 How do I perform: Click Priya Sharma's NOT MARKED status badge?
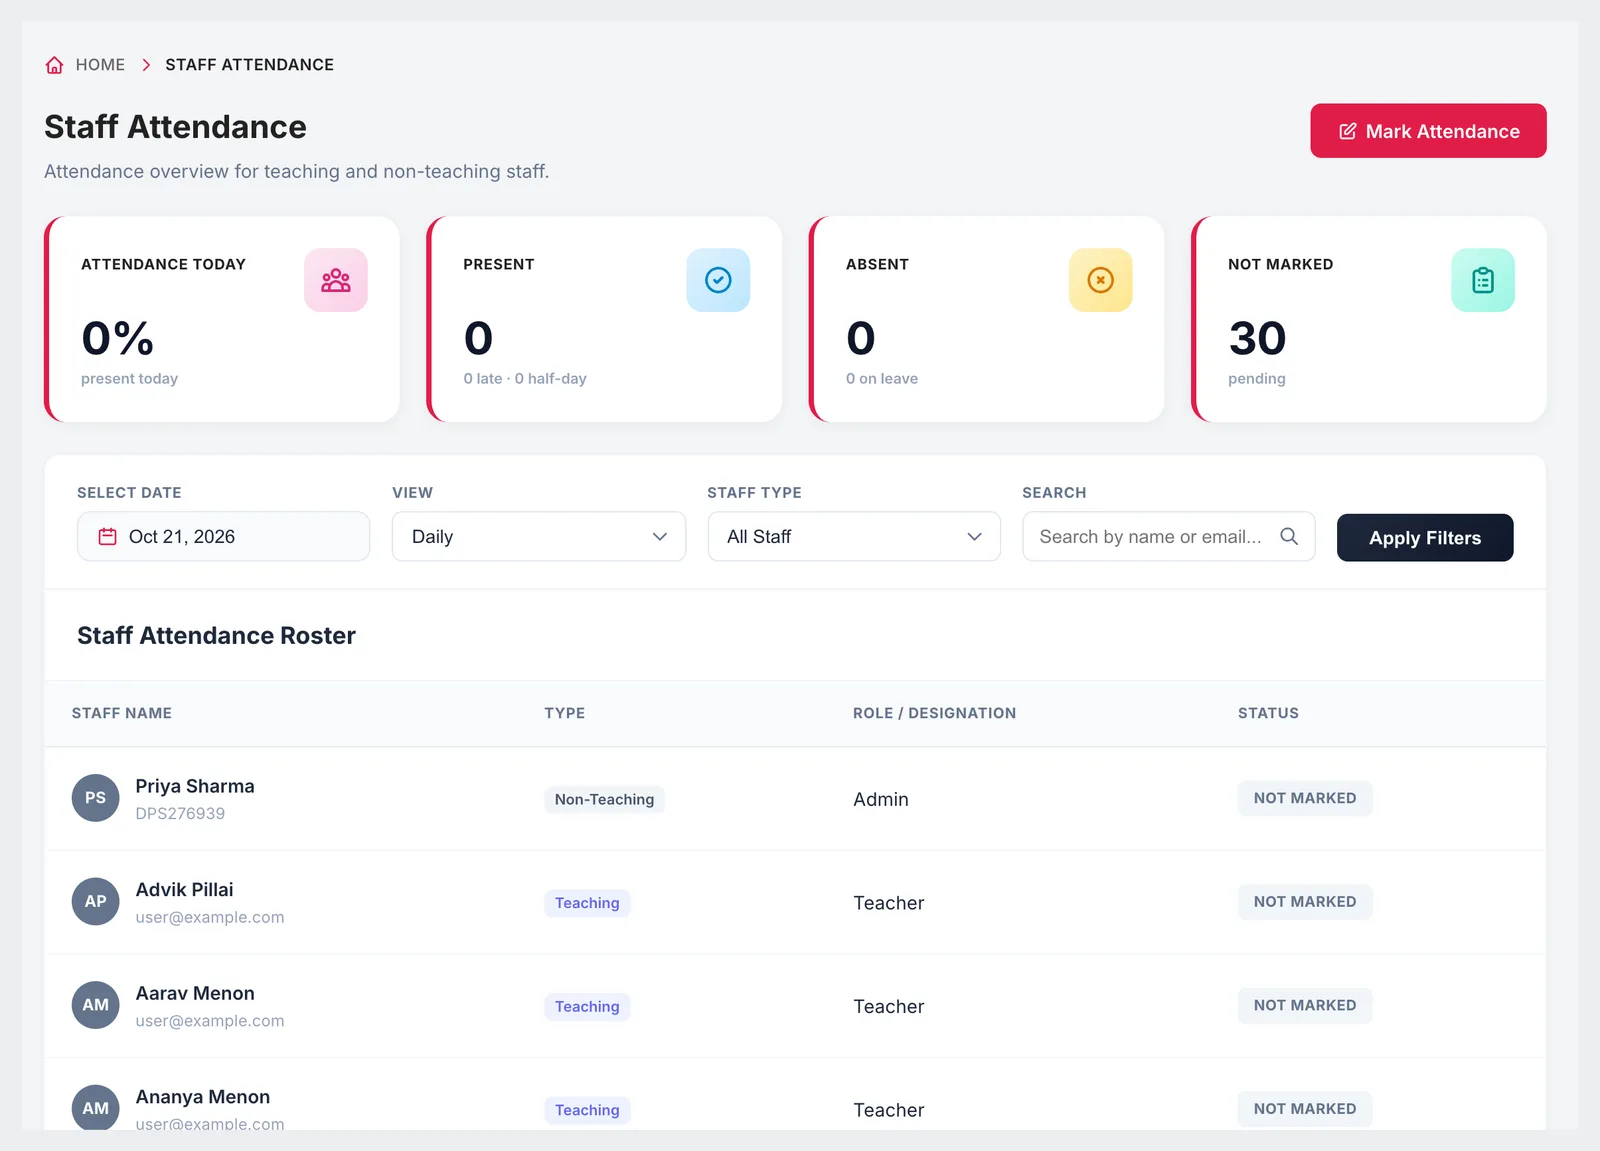pos(1305,798)
